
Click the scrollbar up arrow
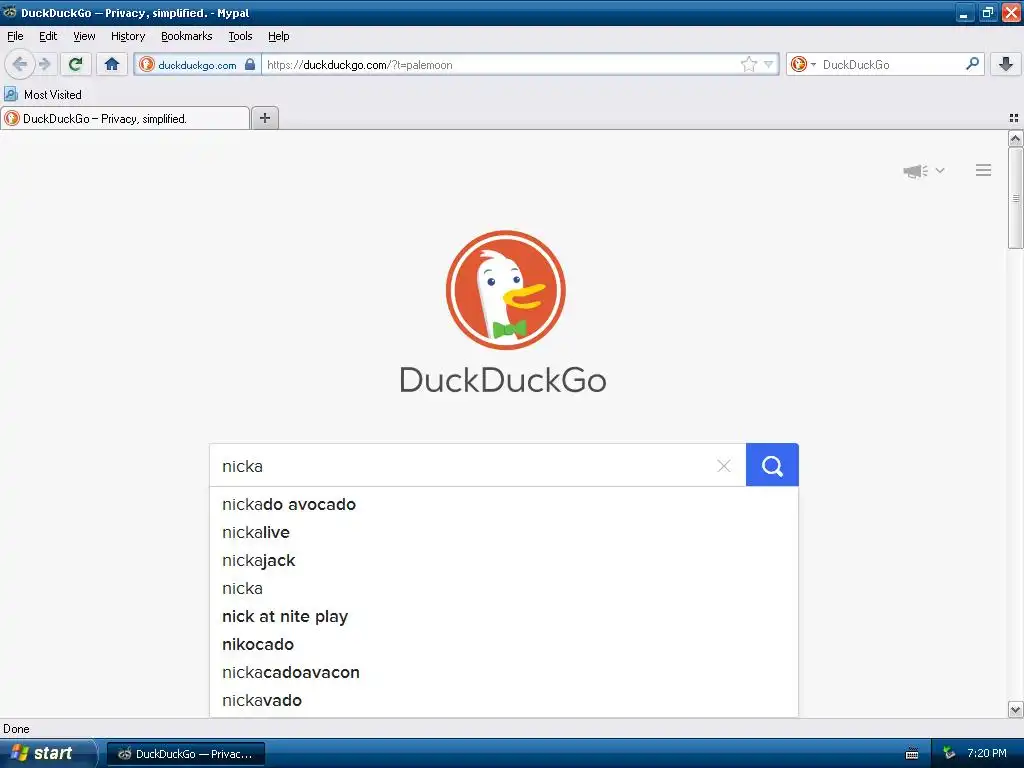click(1015, 138)
